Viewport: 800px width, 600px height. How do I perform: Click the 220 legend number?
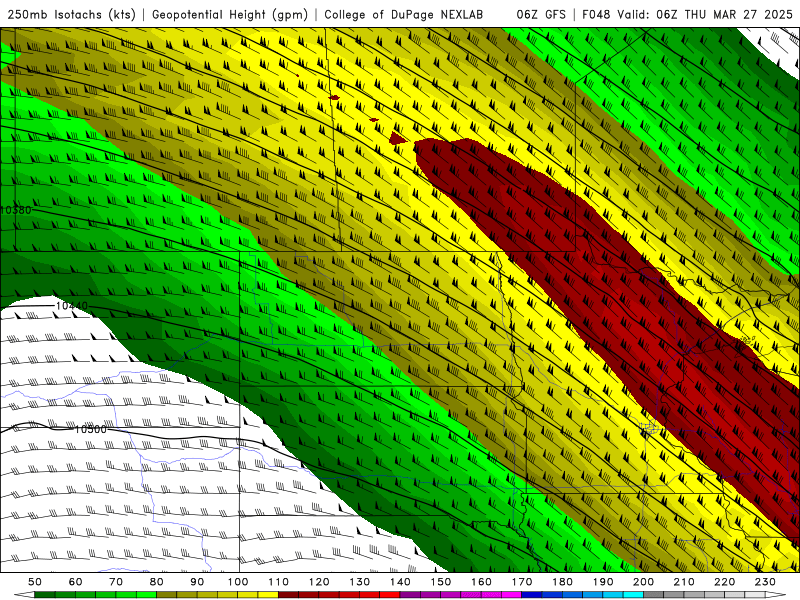pyautogui.click(x=724, y=582)
